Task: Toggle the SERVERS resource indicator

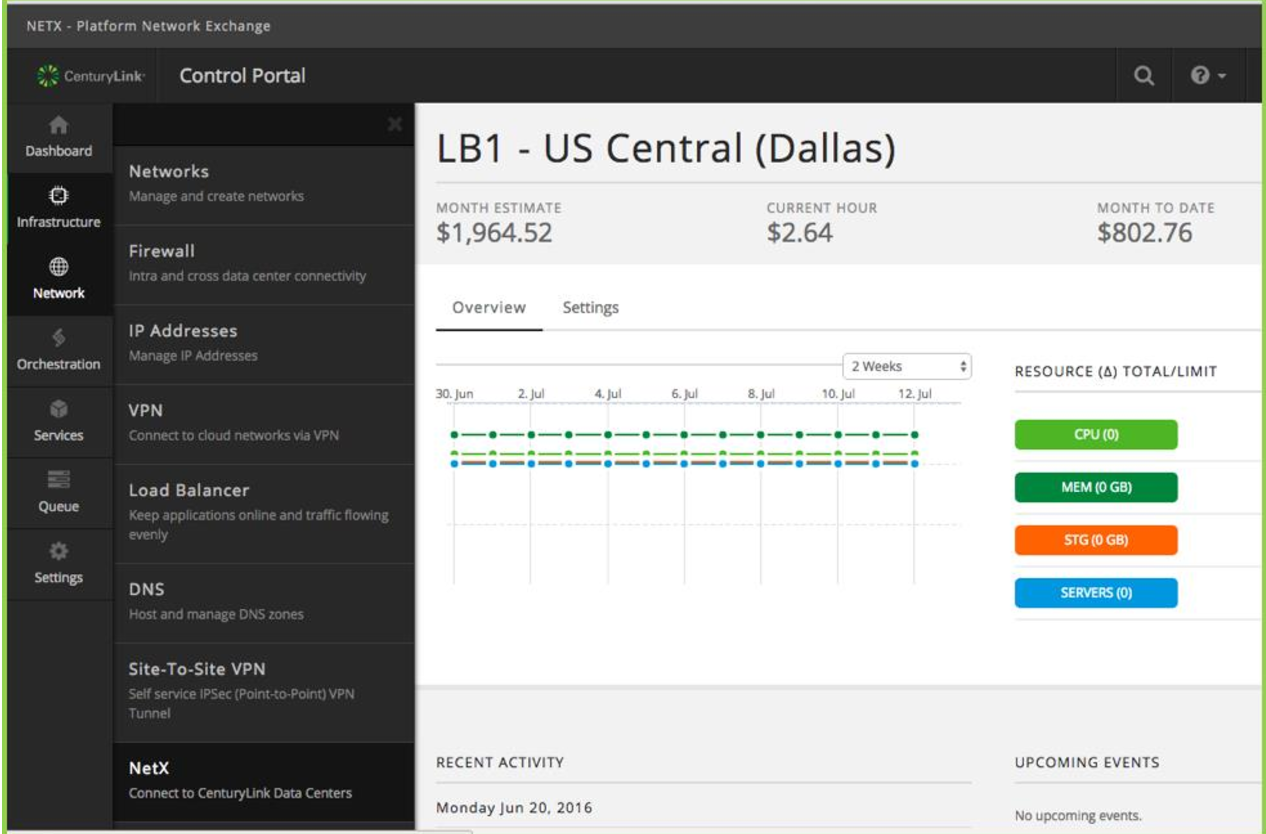Action: tap(1095, 592)
